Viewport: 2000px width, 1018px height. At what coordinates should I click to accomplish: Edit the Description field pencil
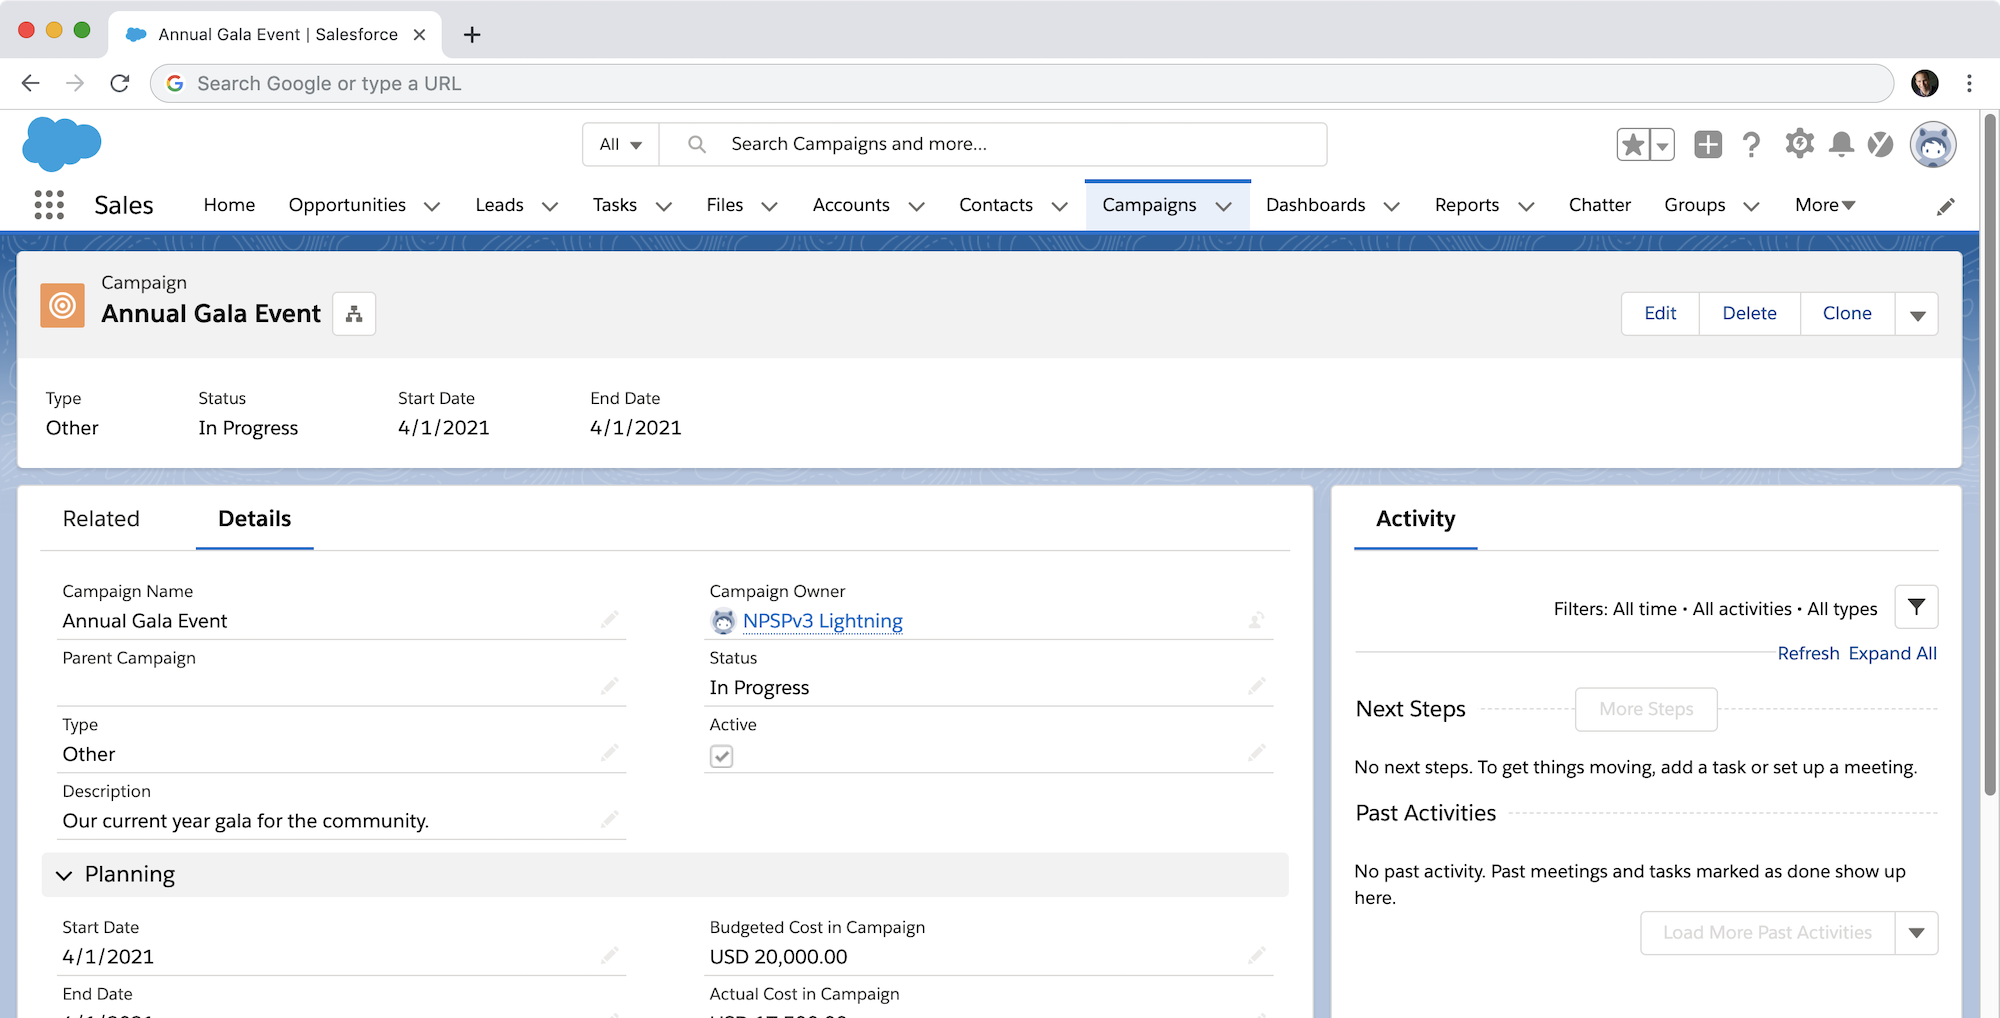(x=609, y=820)
